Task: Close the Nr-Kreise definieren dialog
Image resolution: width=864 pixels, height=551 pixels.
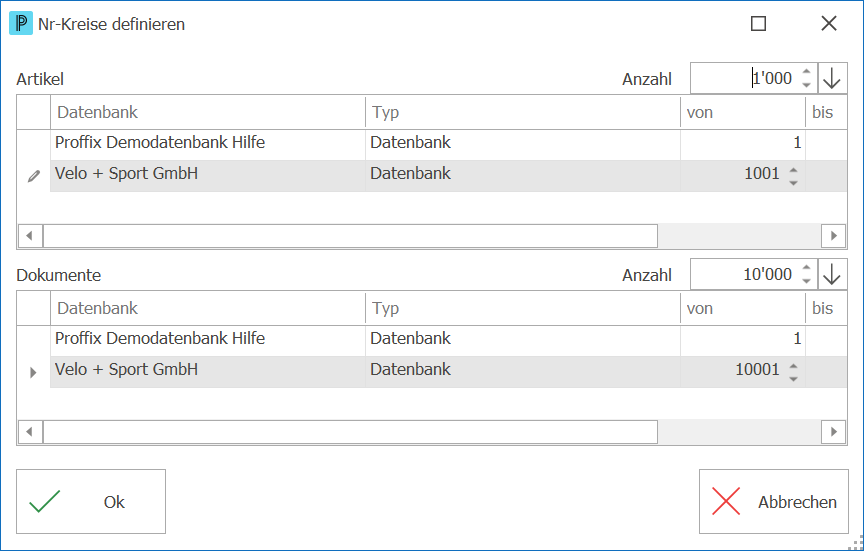Action: (829, 24)
